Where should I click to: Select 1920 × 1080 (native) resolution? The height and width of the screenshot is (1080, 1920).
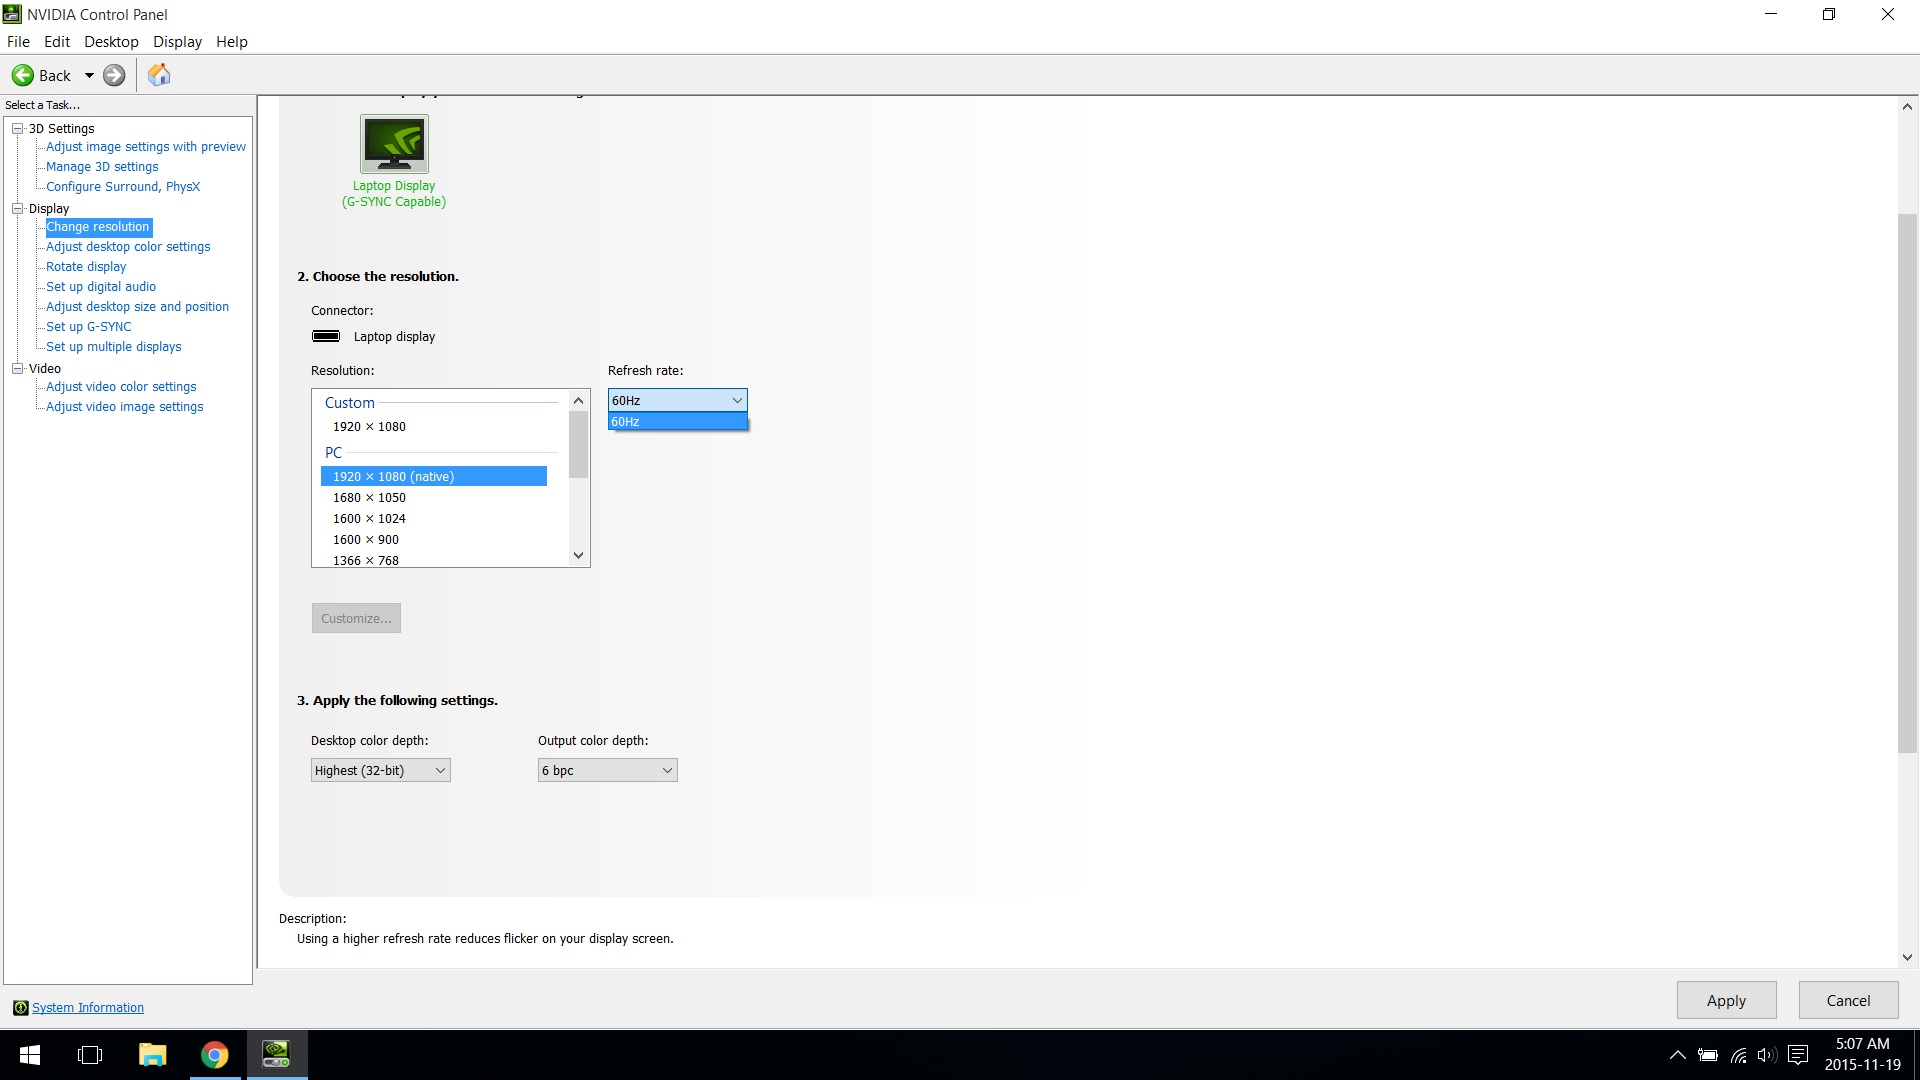coord(434,476)
